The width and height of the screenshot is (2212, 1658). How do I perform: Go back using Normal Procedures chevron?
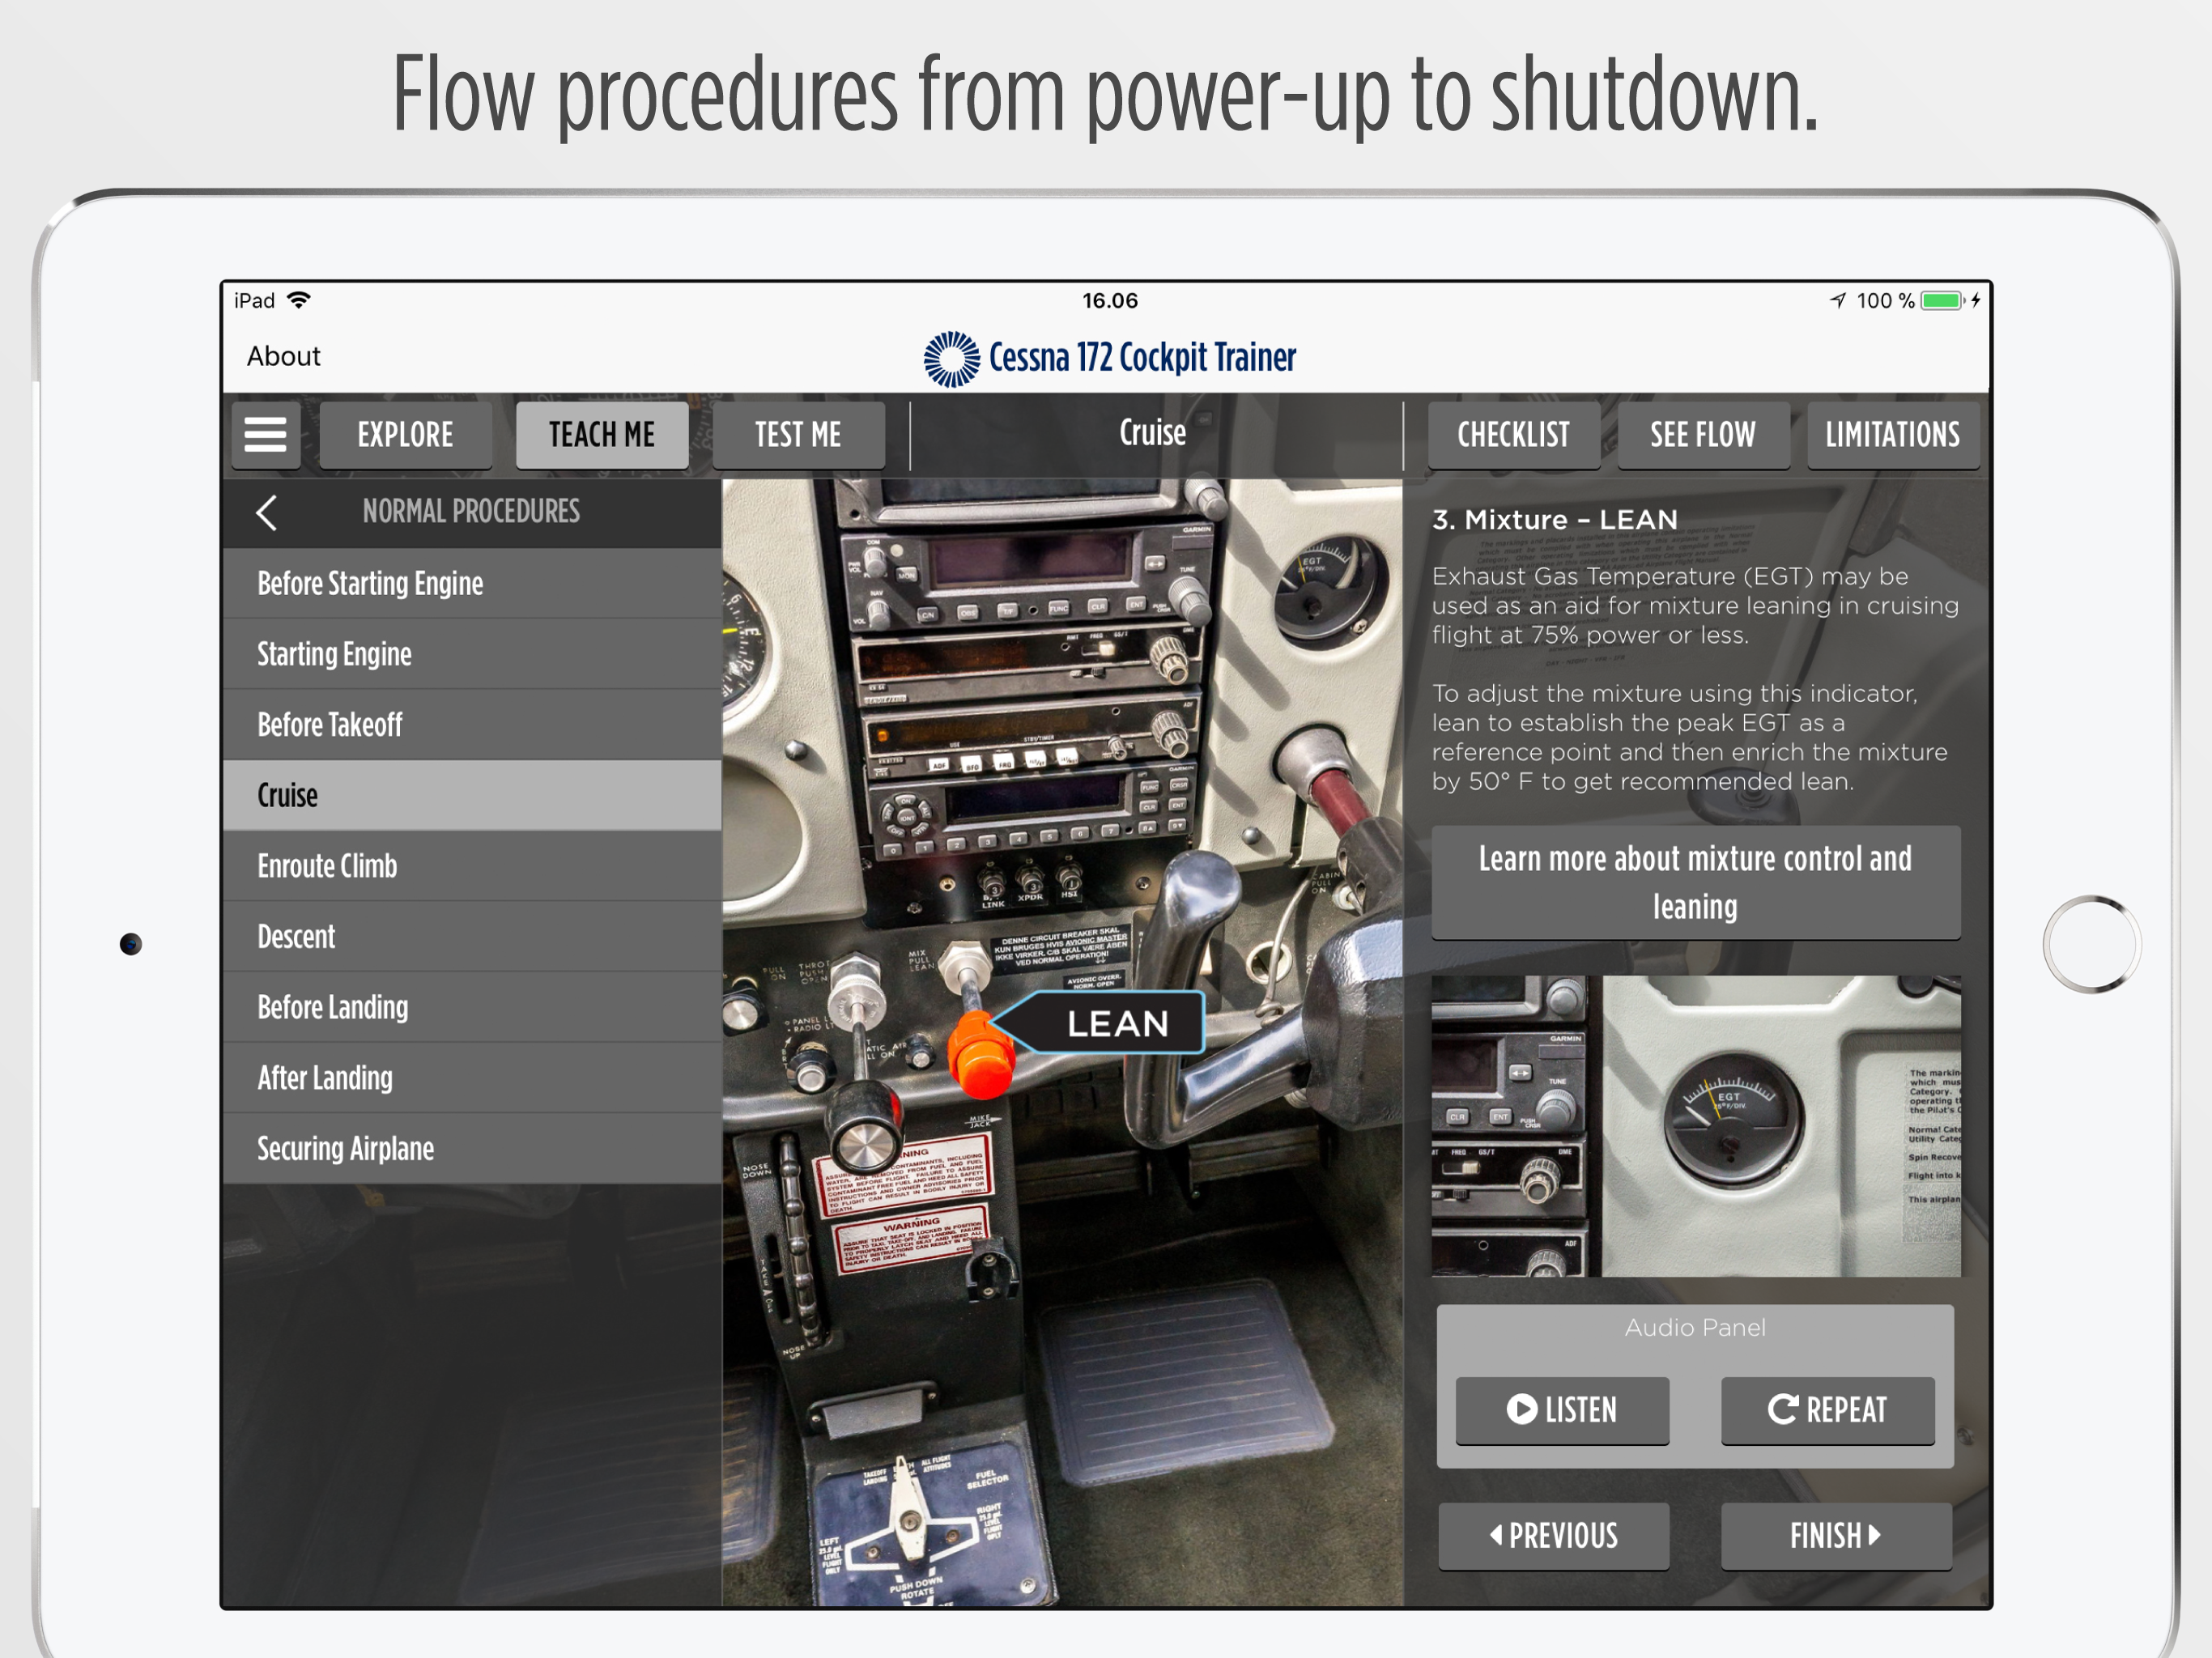pyautogui.click(x=266, y=512)
